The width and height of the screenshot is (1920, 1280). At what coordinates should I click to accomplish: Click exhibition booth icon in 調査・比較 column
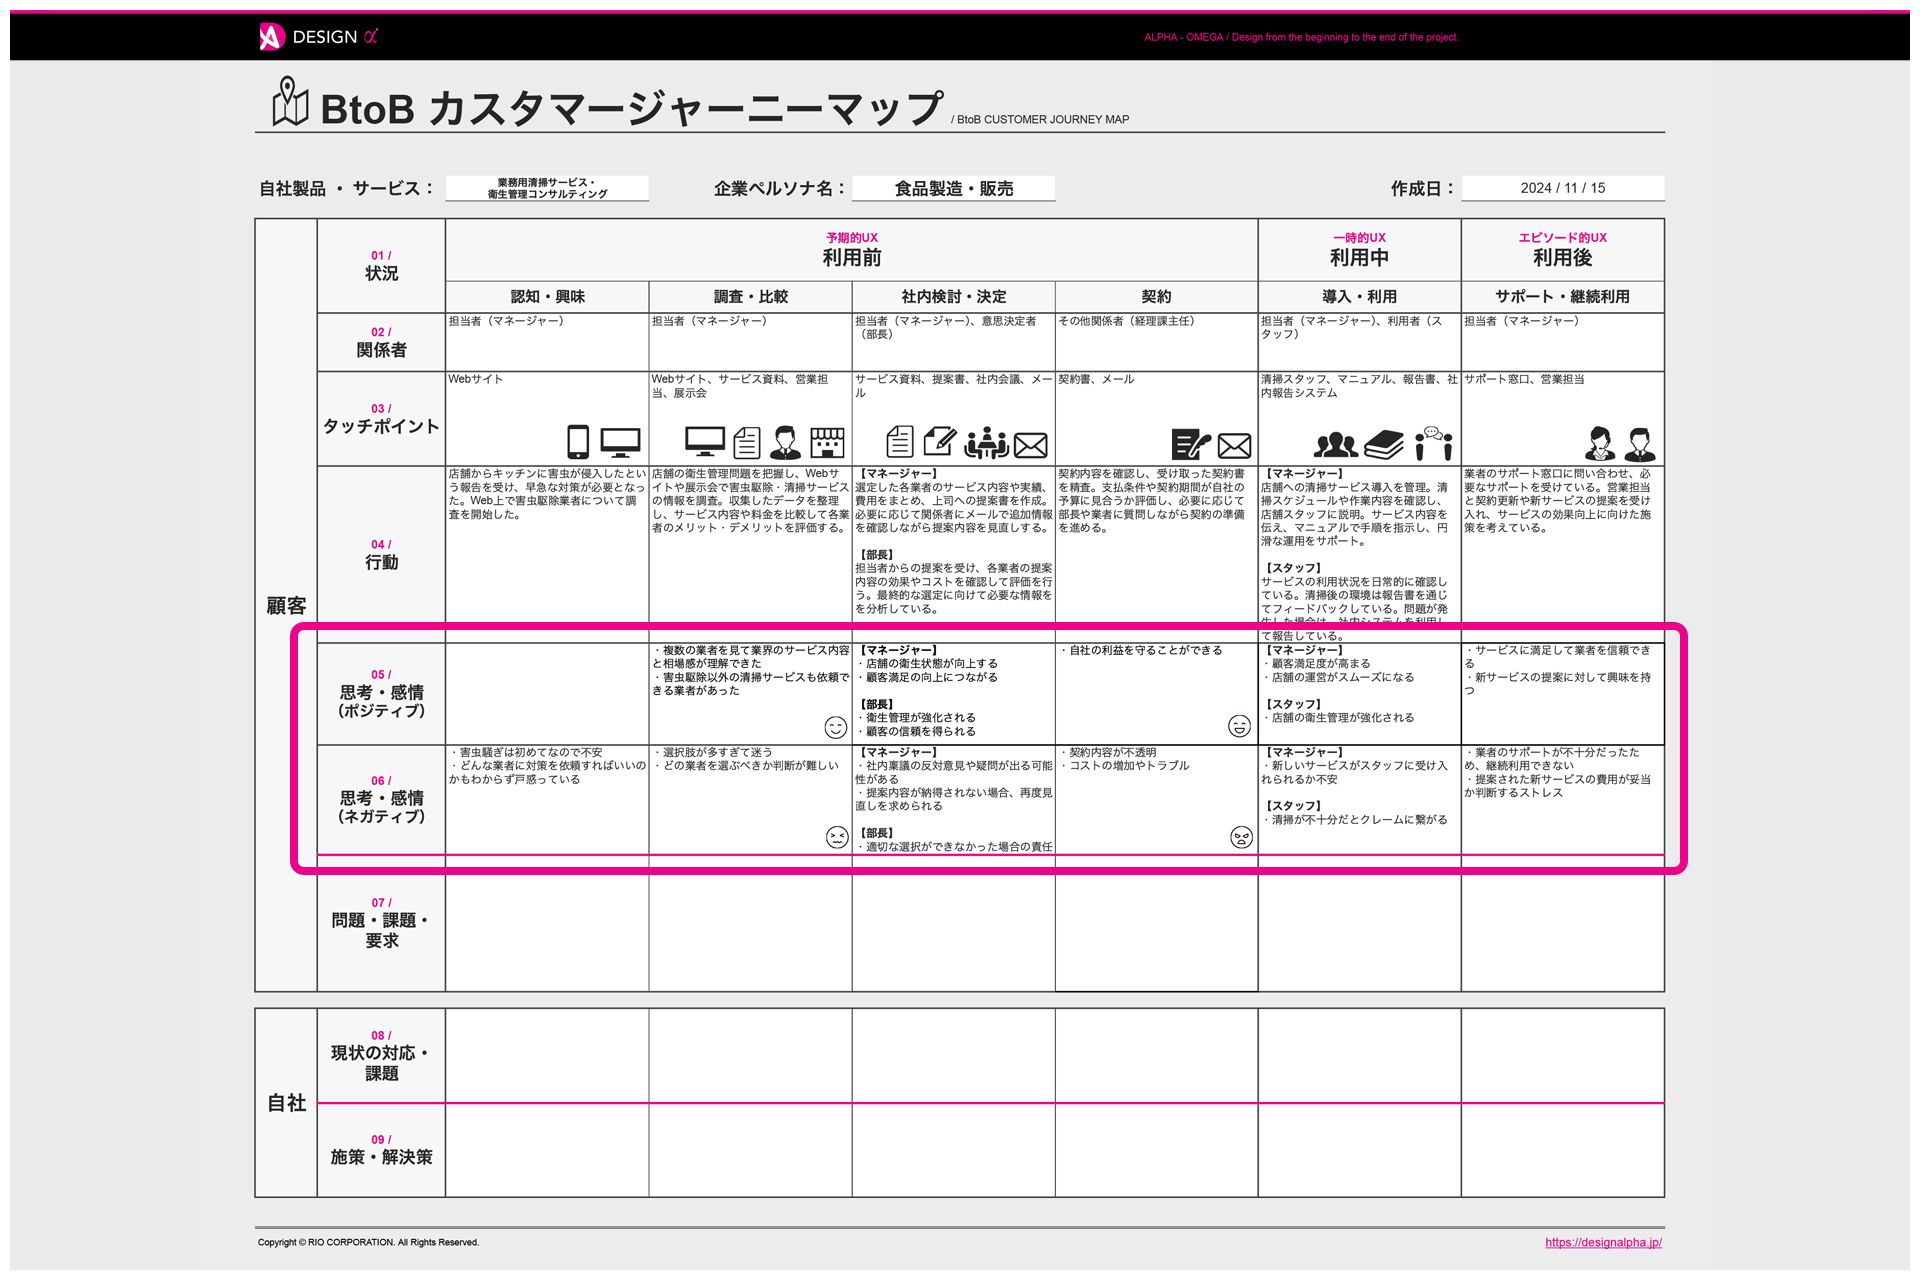828,442
